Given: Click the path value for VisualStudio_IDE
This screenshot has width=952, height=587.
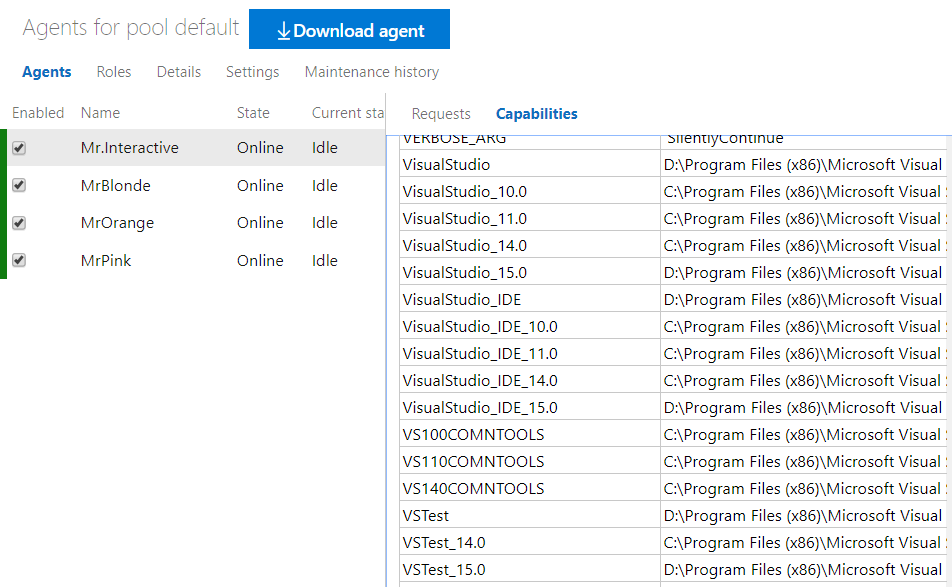Looking at the screenshot, I should (803, 300).
